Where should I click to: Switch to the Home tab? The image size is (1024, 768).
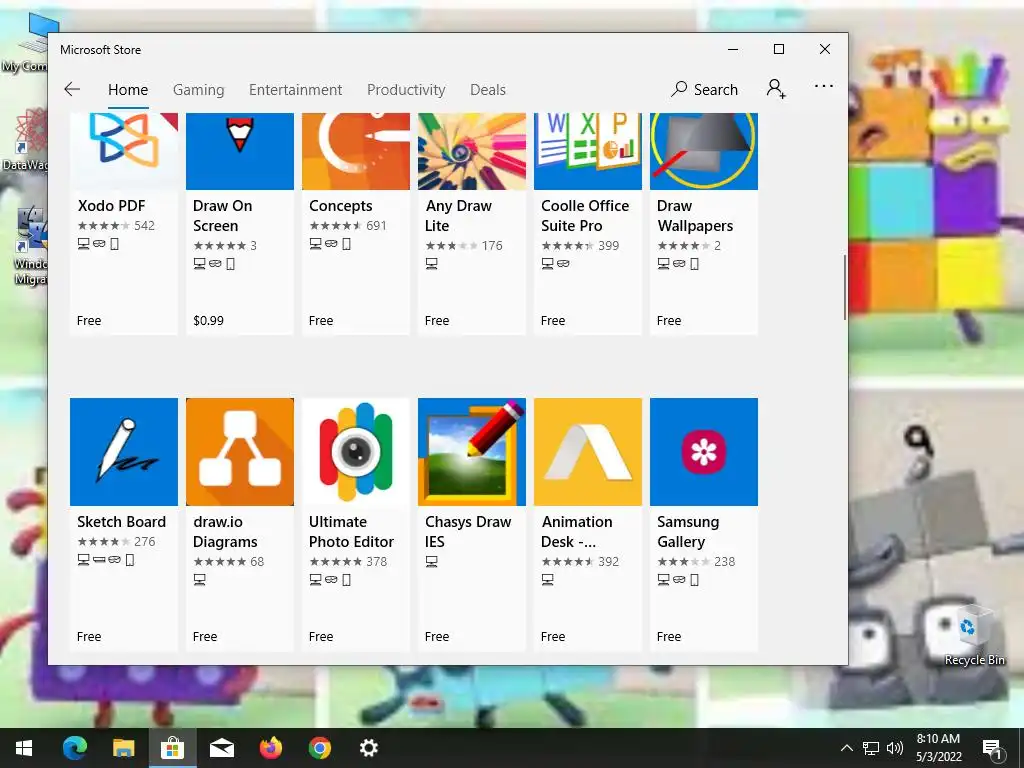click(x=128, y=89)
